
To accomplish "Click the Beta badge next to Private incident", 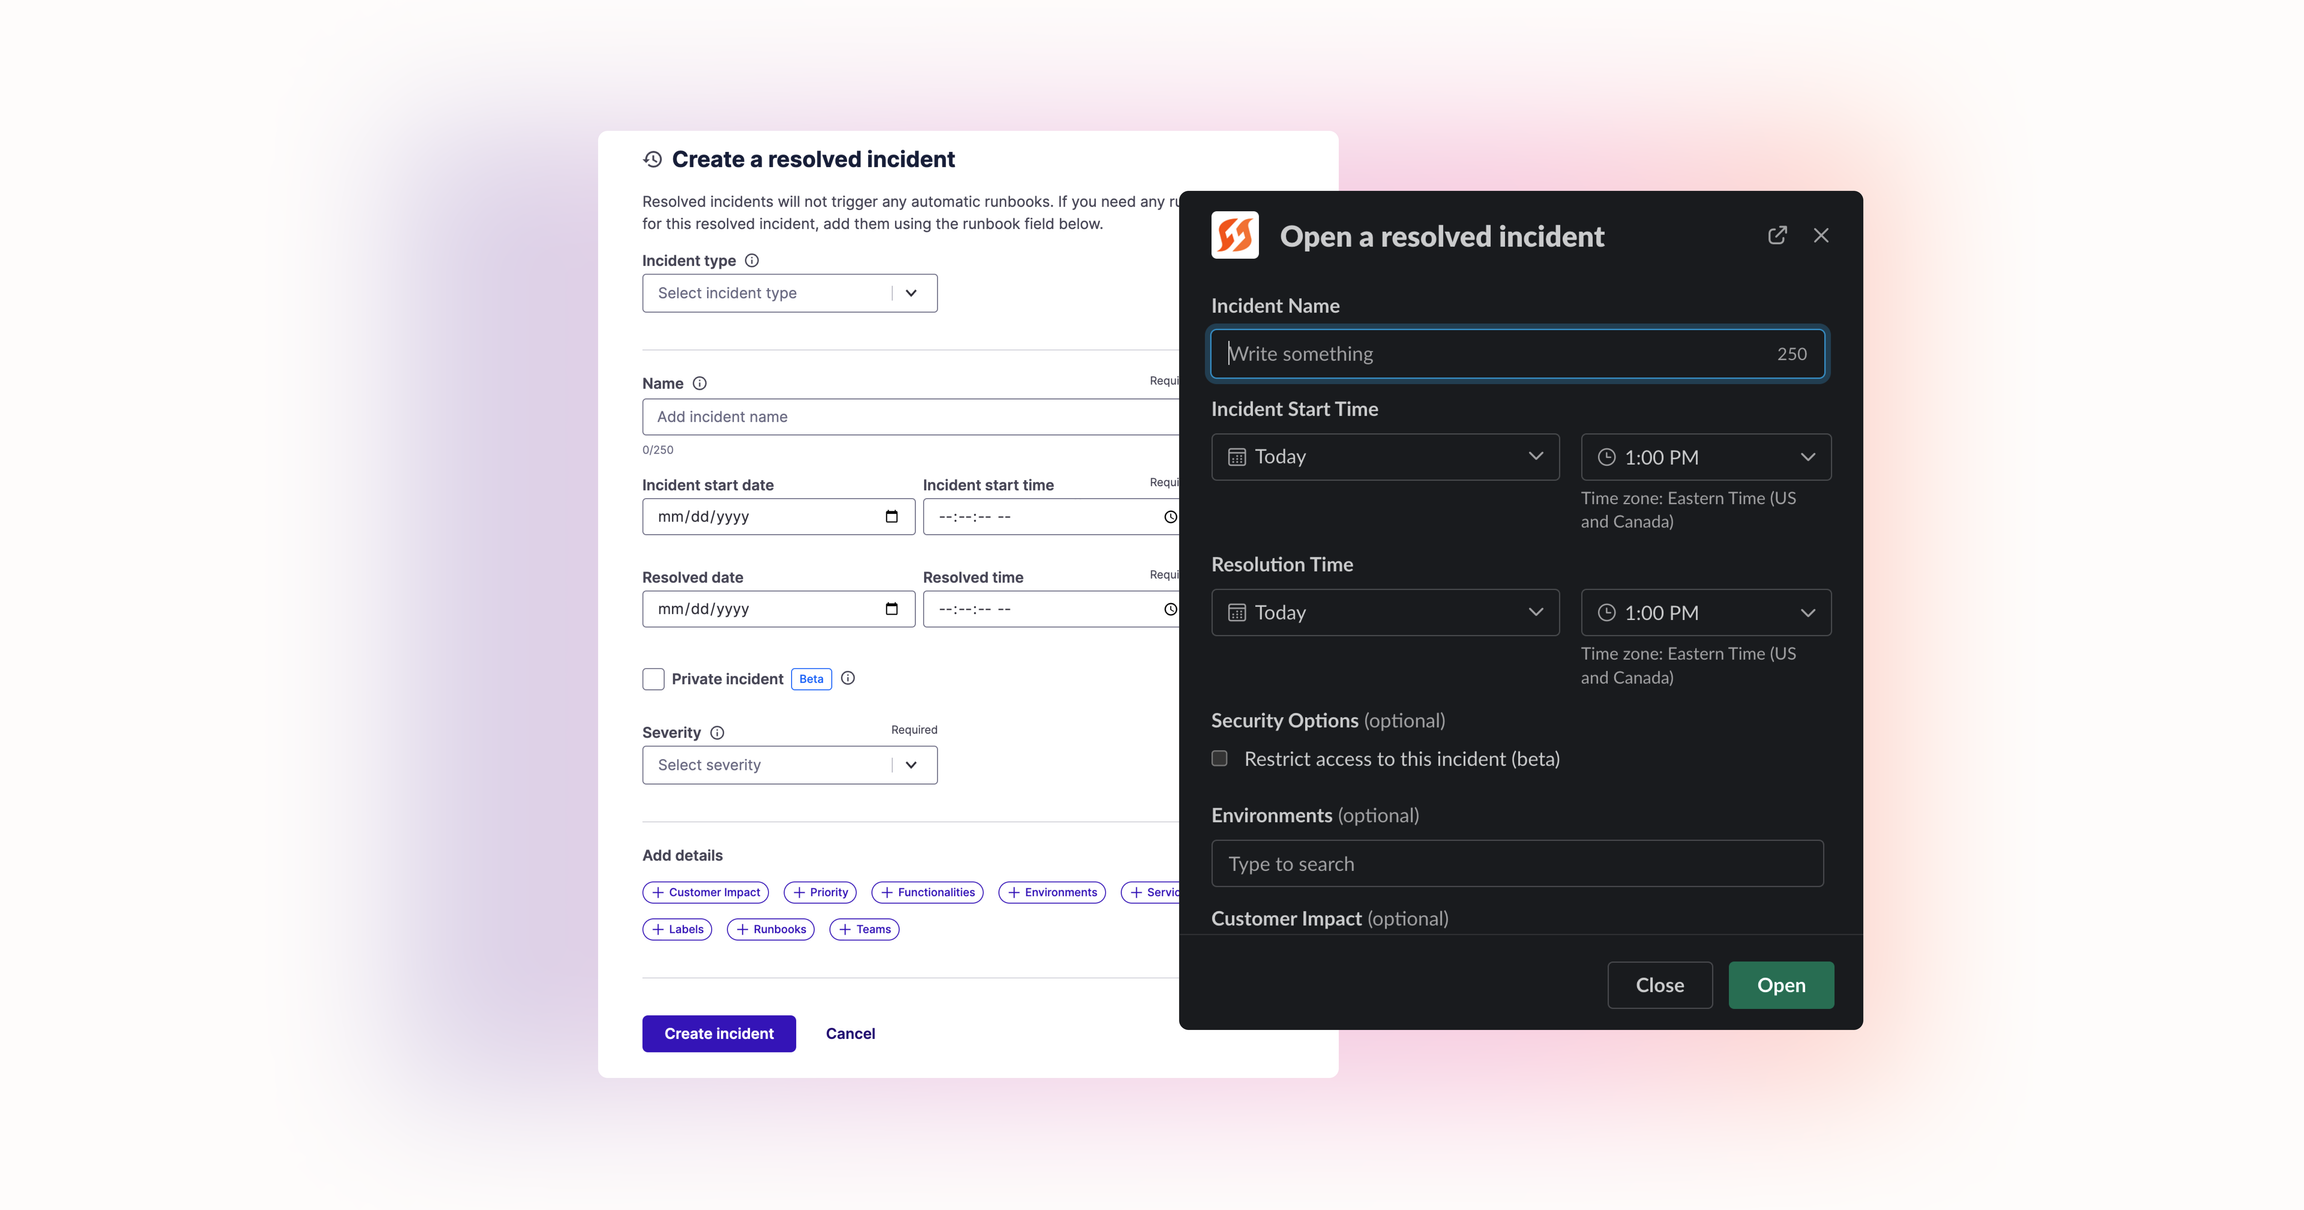I will pyautogui.click(x=811, y=679).
